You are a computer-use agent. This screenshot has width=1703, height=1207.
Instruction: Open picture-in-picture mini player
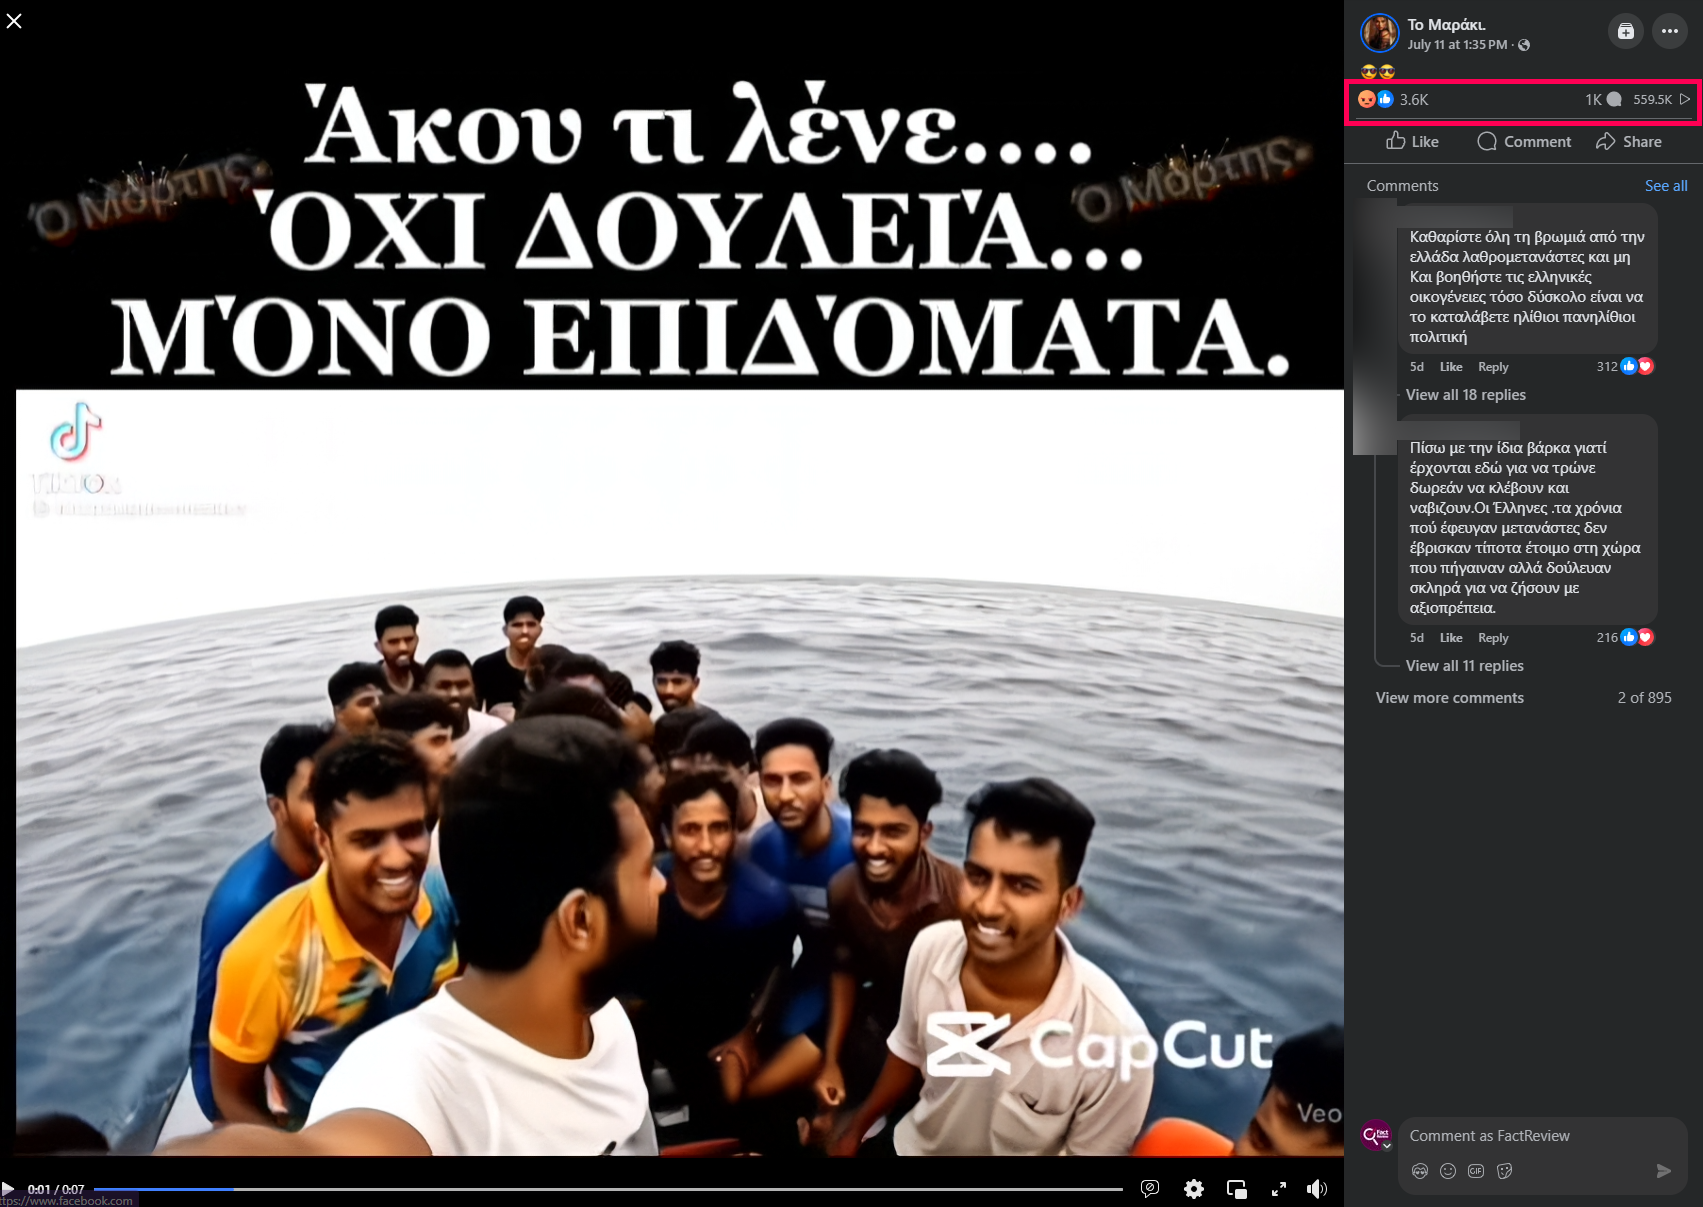(x=1236, y=1189)
